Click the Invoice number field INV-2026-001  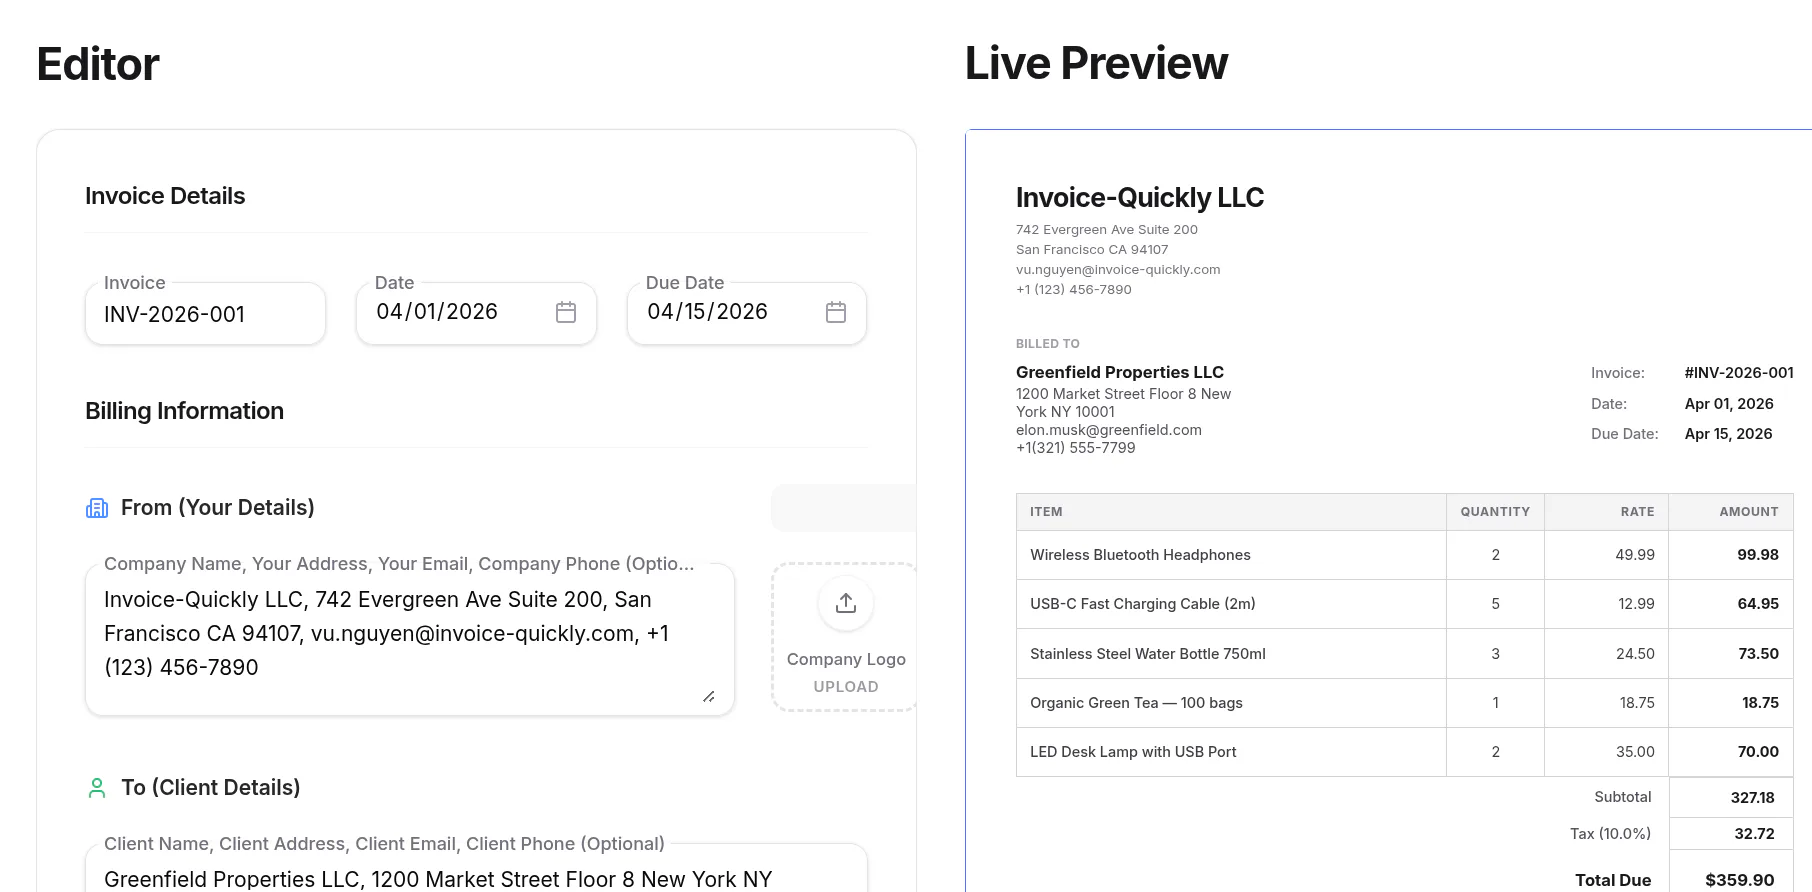click(205, 314)
